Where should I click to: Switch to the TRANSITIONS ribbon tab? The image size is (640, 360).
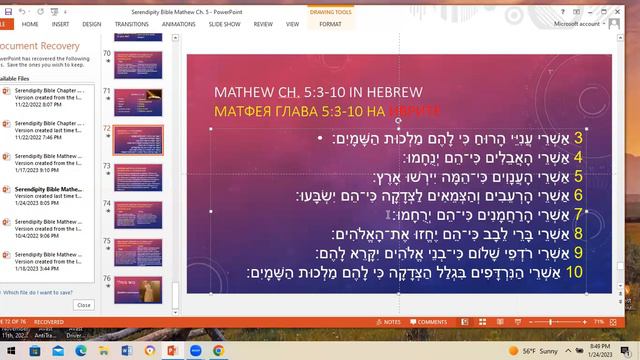(131, 24)
